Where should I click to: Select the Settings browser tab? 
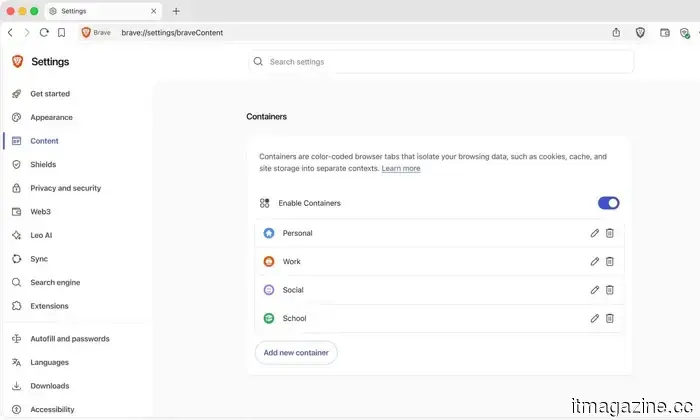coord(104,11)
